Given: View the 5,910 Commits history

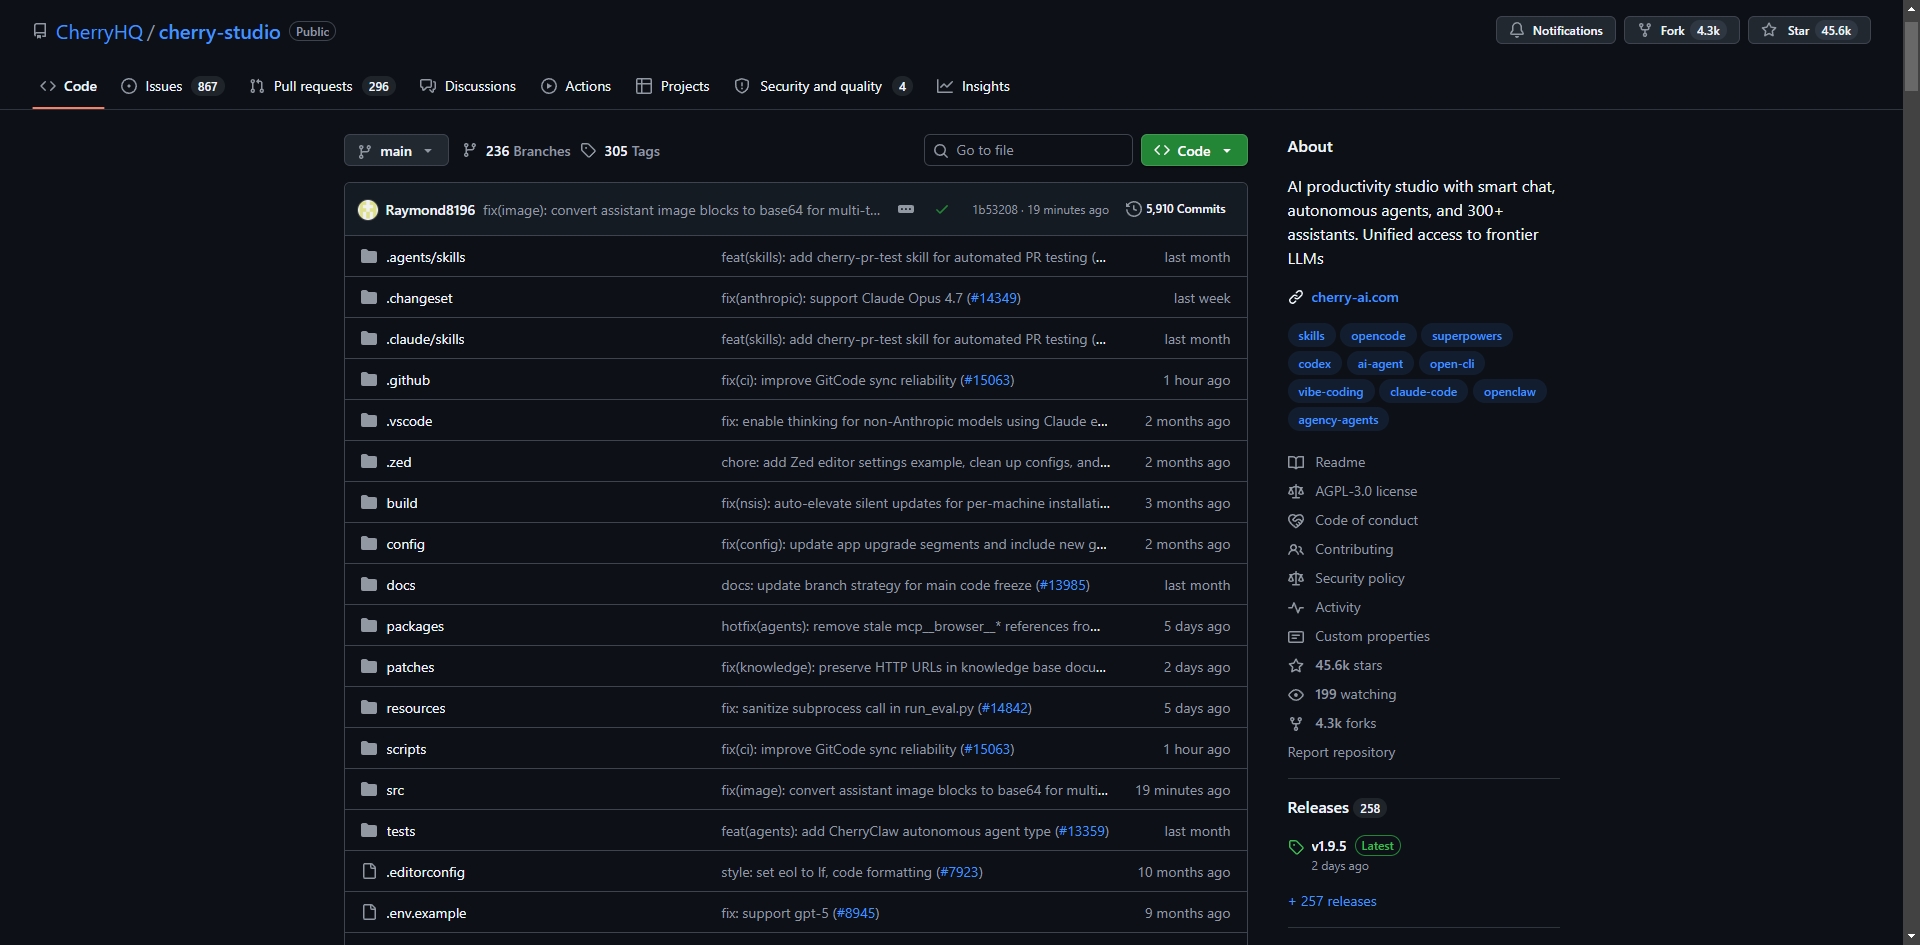Looking at the screenshot, I should point(1175,209).
